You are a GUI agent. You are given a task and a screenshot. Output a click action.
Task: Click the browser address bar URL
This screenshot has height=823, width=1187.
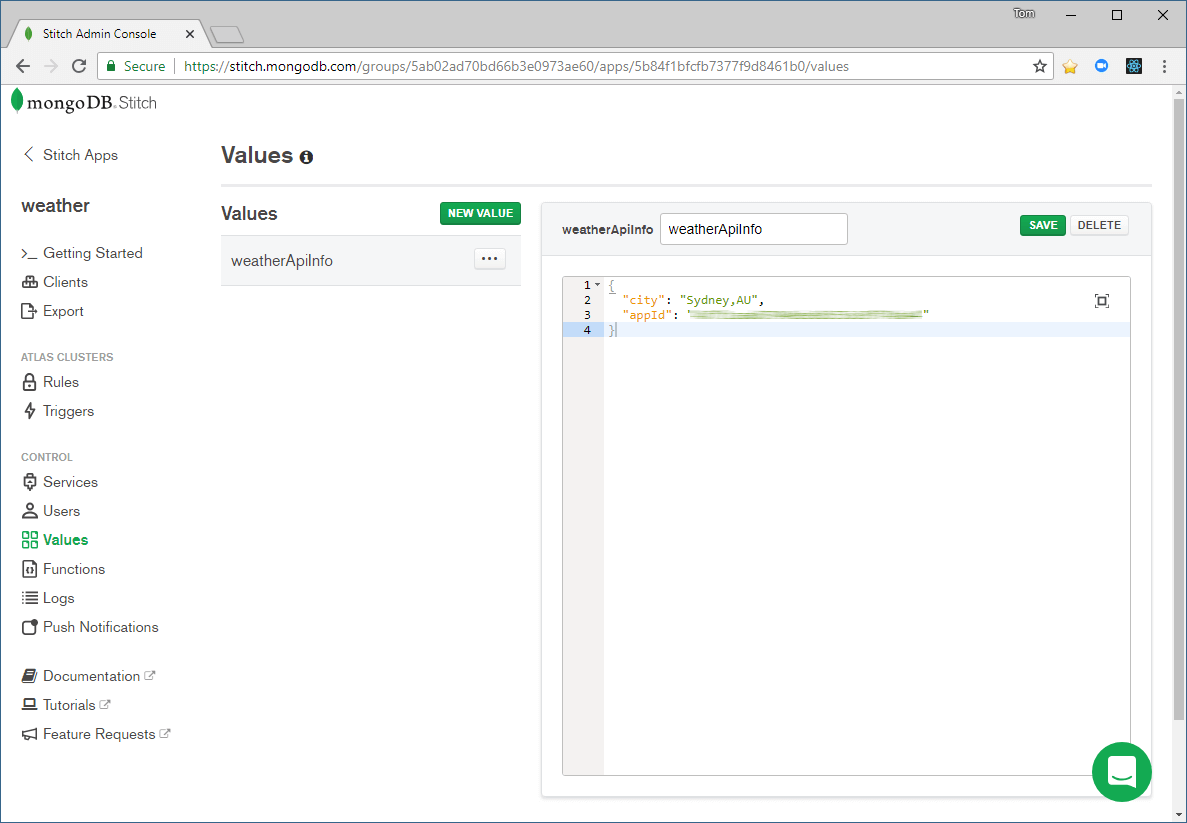click(516, 67)
